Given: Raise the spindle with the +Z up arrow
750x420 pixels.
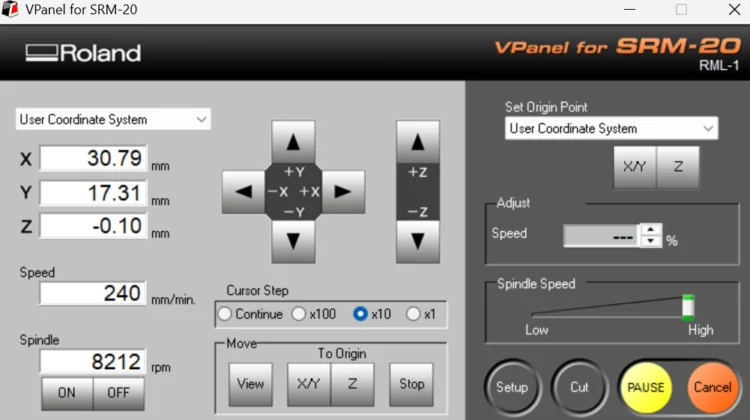Looking at the screenshot, I should 418,142.
